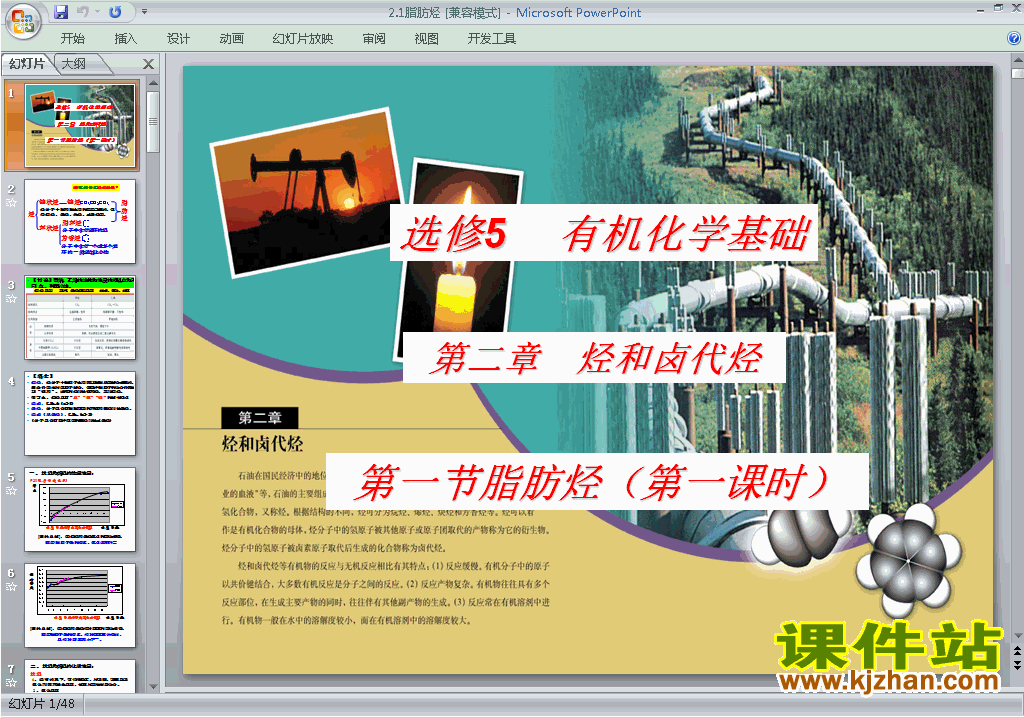1024x718 pixels.
Task: Click the animation star icon beside slide 7
Action: pyautogui.click(x=11, y=683)
